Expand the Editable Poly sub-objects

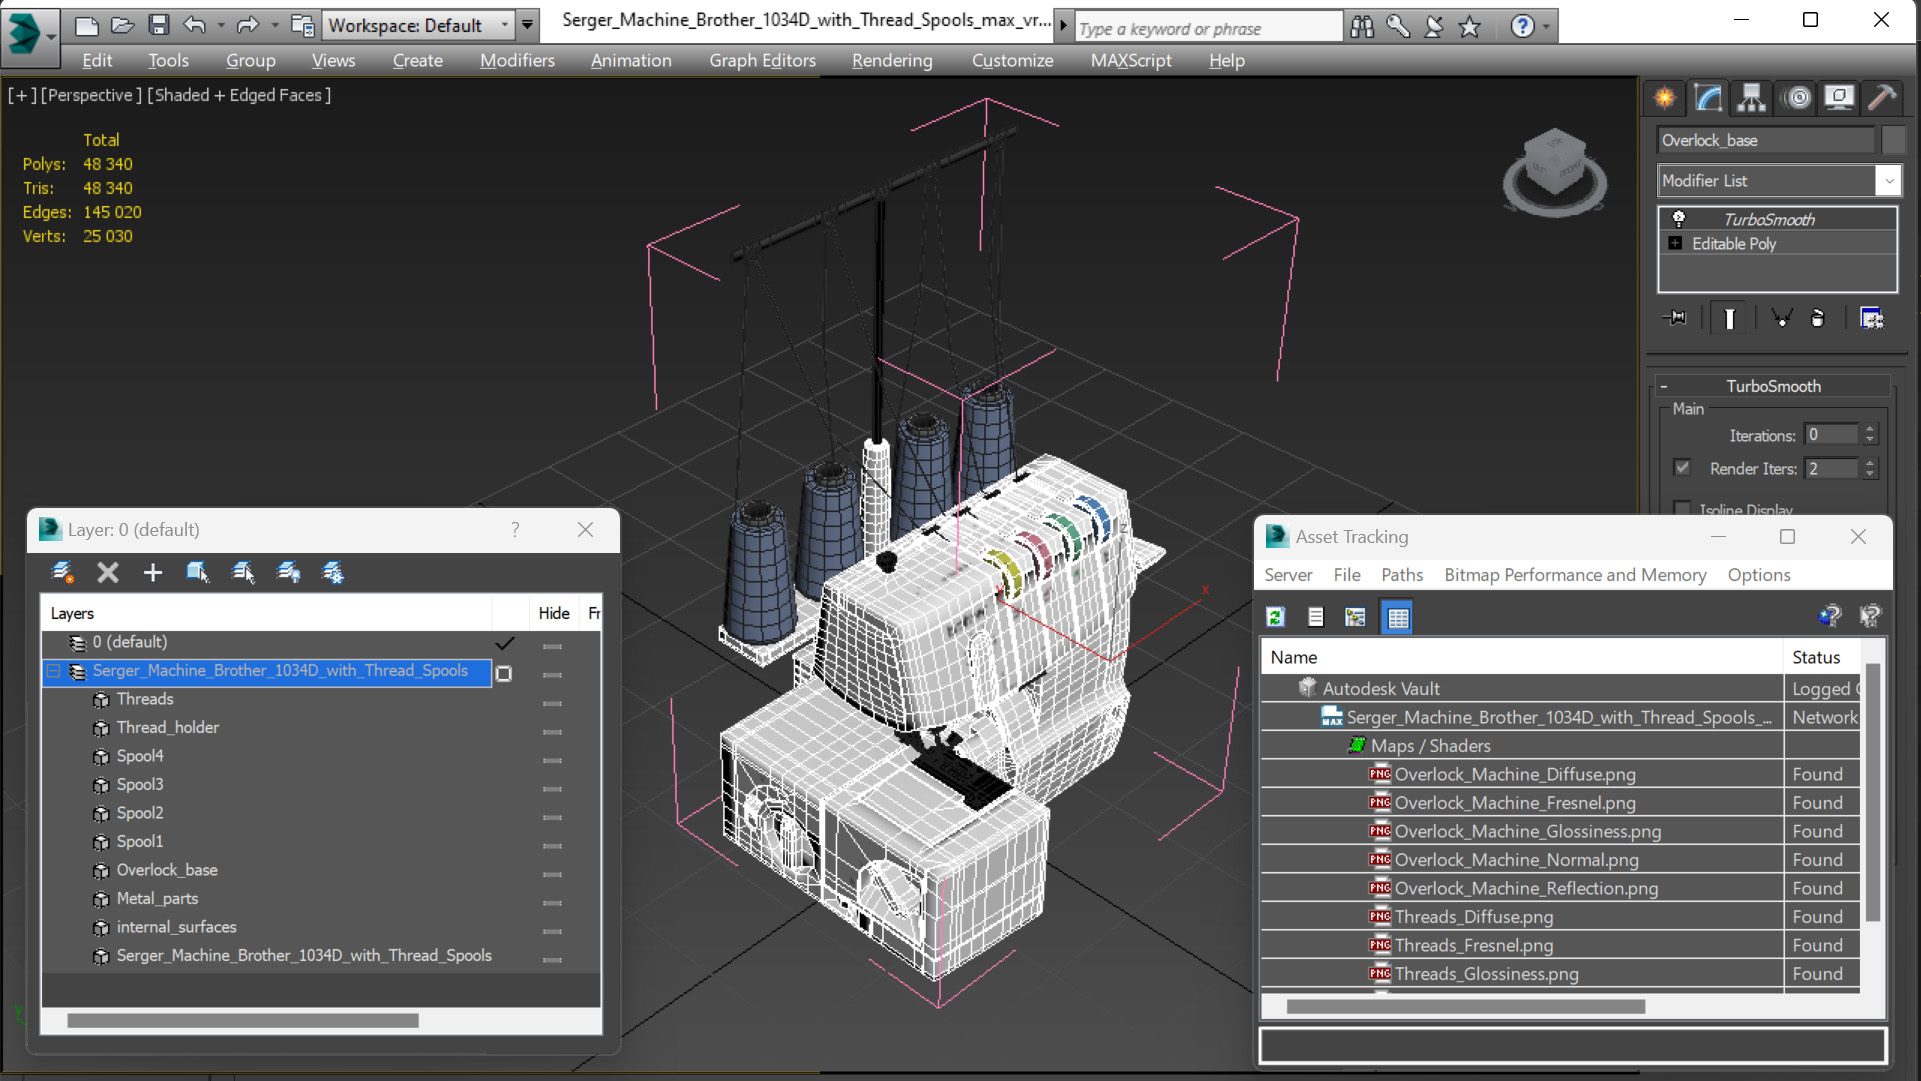pos(1676,243)
